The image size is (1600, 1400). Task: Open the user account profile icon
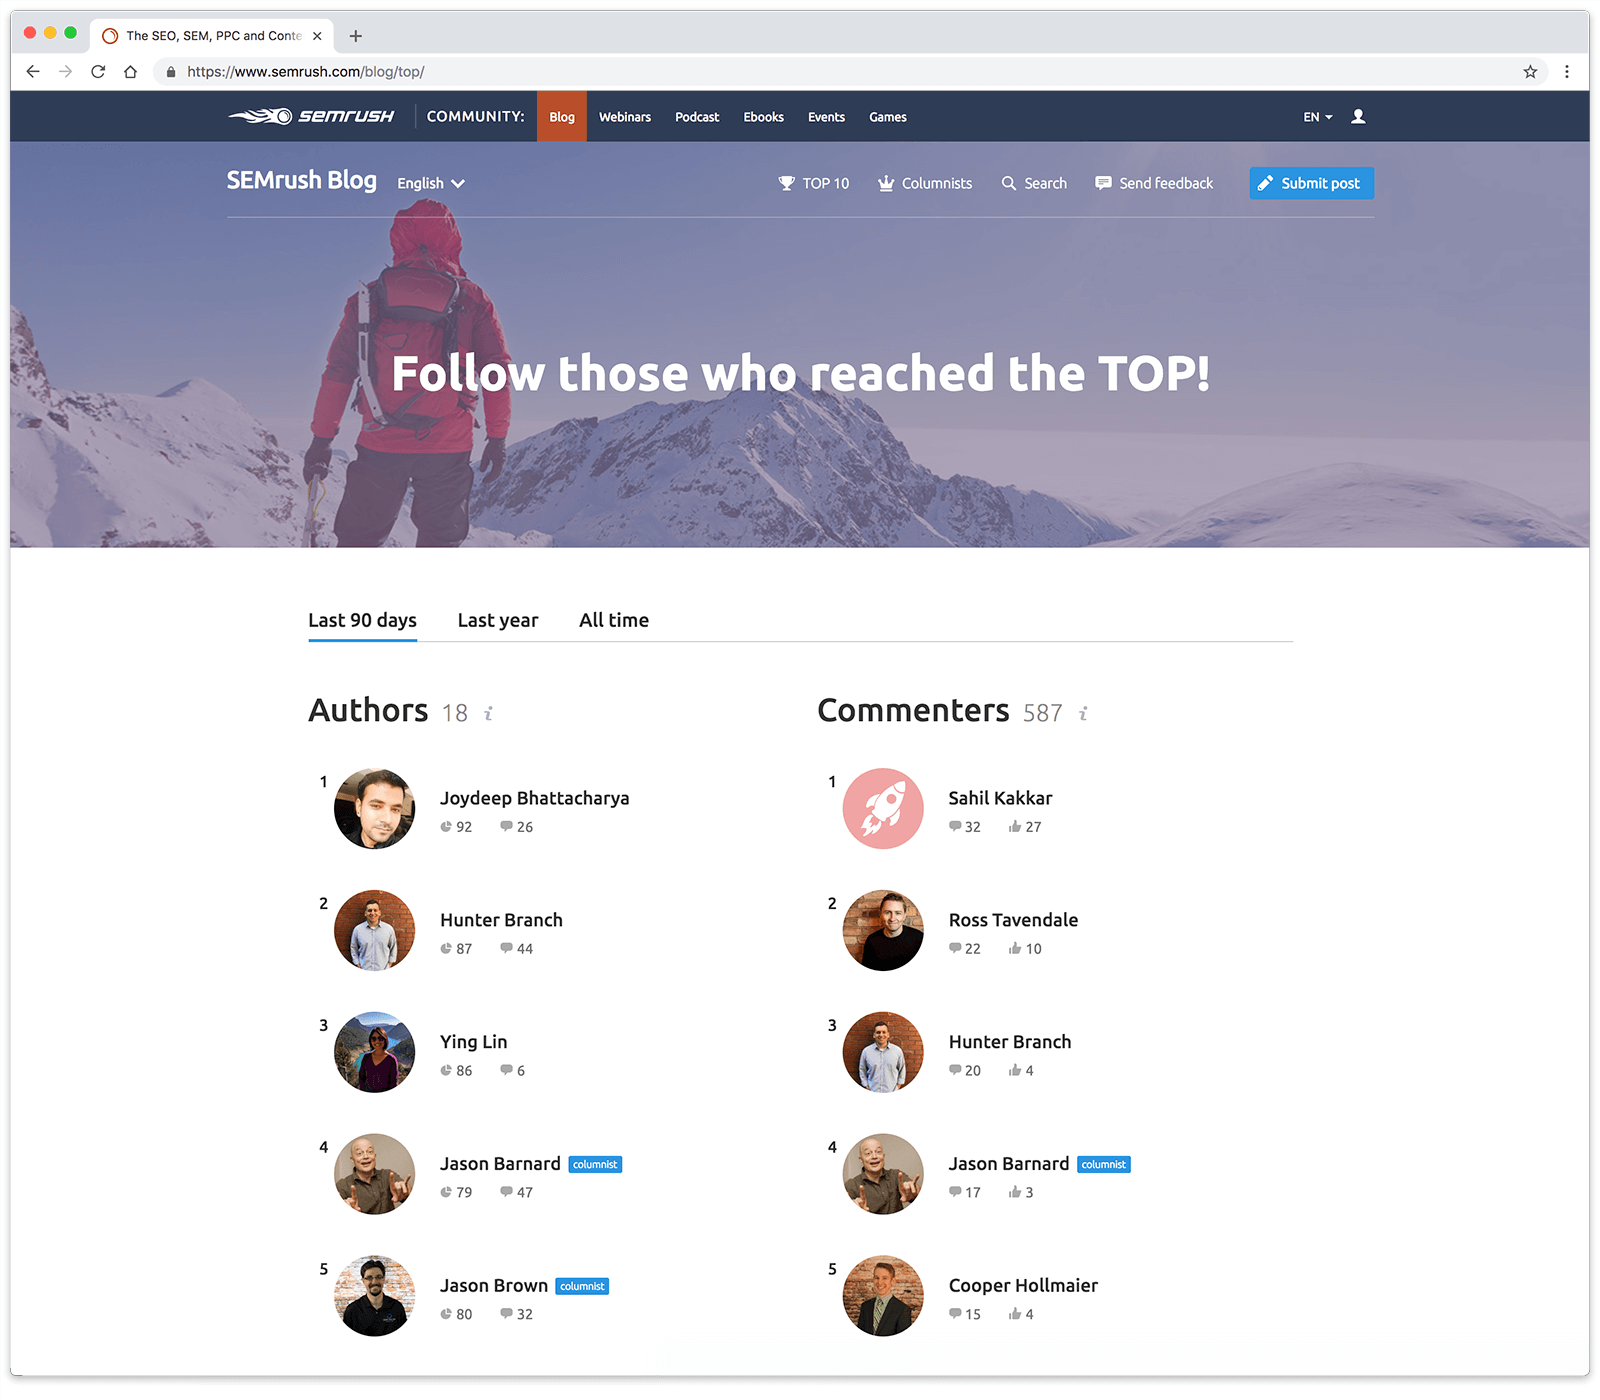click(x=1358, y=116)
